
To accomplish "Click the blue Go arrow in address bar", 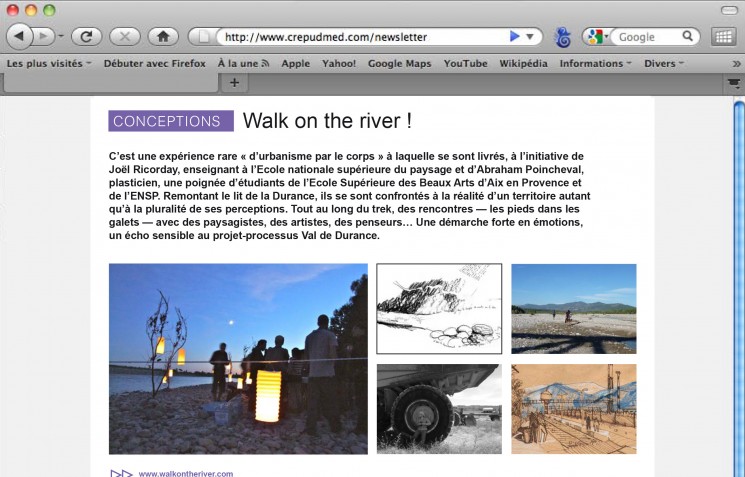I will (x=515, y=37).
